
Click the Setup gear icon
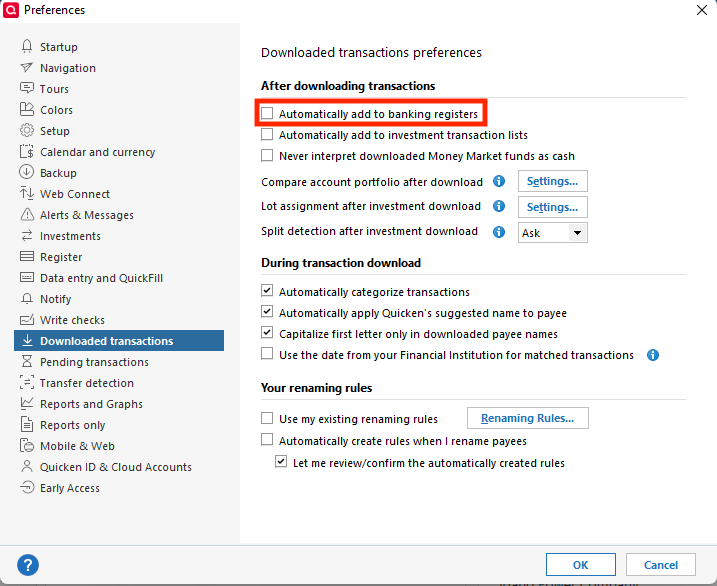[x=27, y=130]
